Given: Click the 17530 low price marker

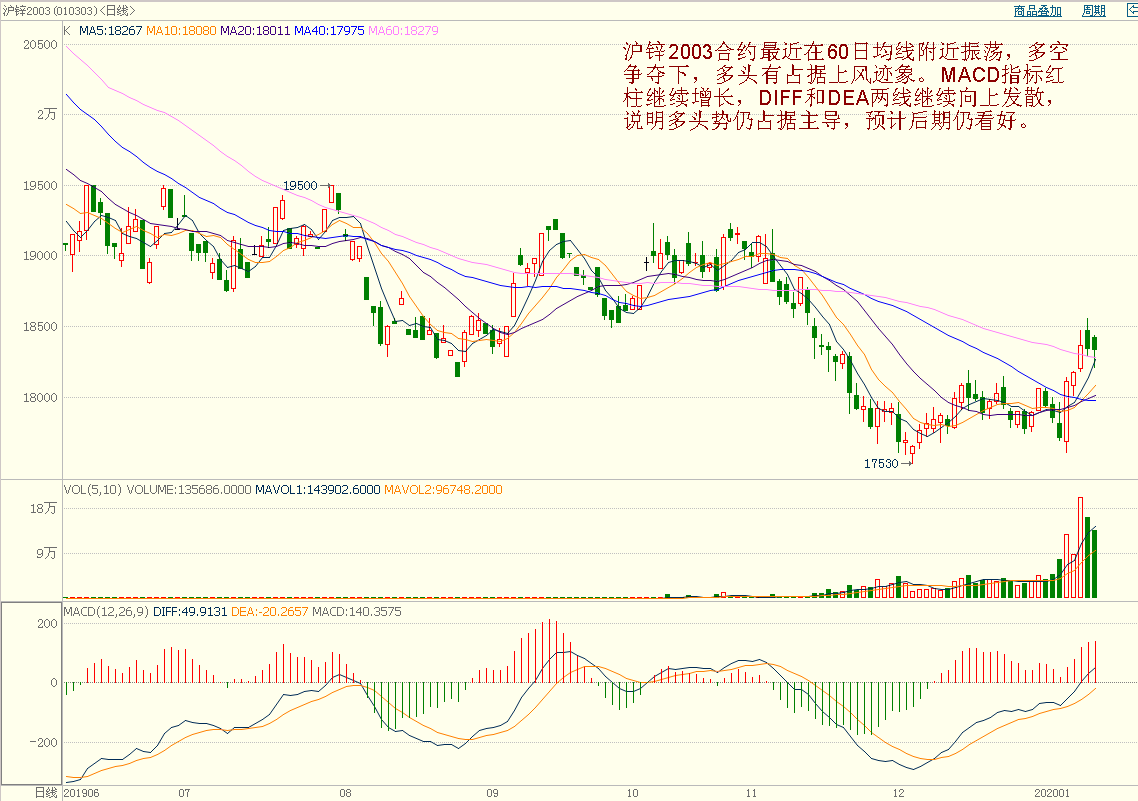Looking at the screenshot, I should [x=881, y=464].
